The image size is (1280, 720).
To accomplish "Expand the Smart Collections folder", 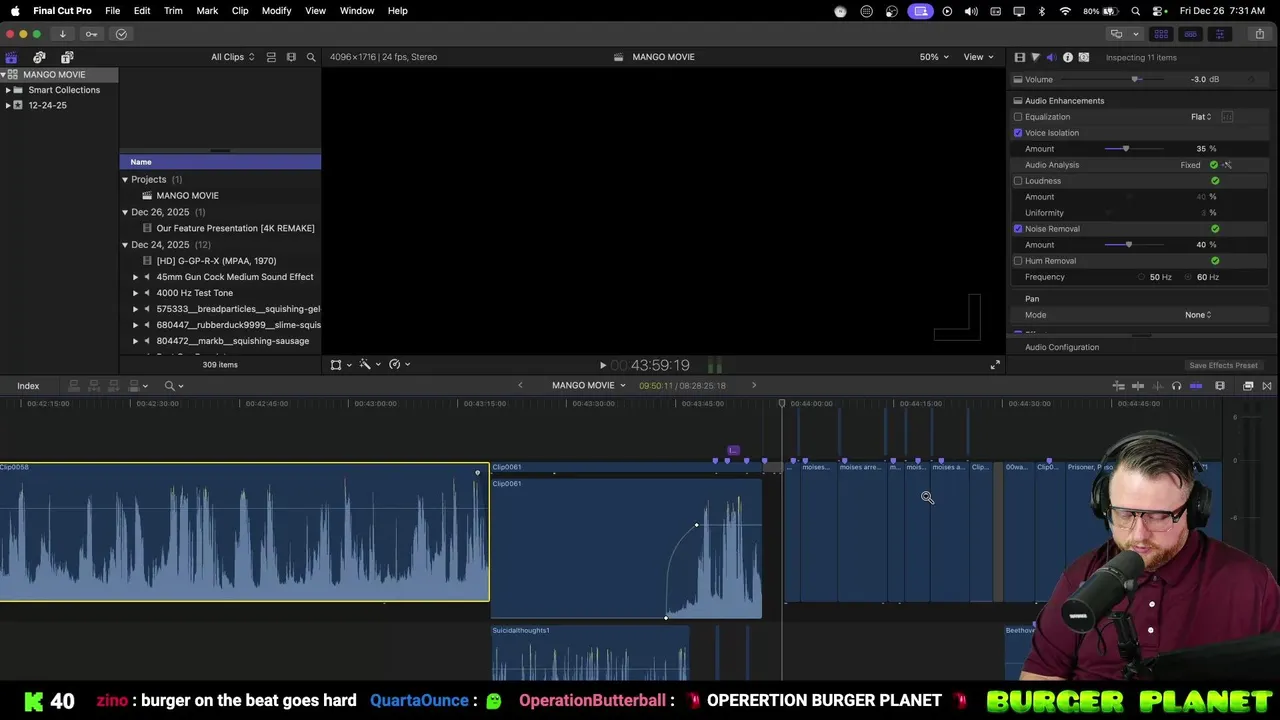I will [x=8, y=90].
